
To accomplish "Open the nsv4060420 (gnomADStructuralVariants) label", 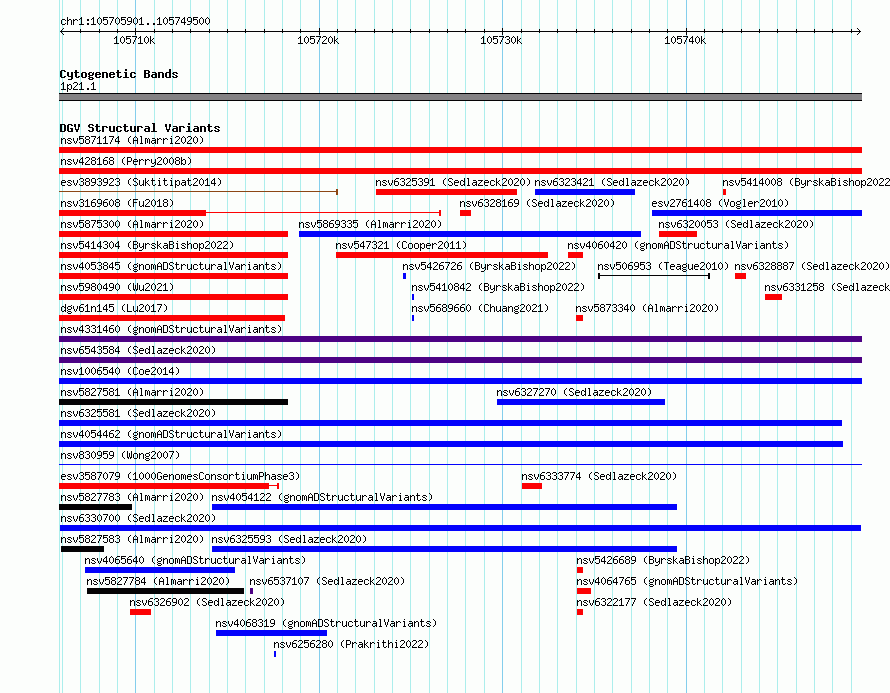I will (x=678, y=245).
